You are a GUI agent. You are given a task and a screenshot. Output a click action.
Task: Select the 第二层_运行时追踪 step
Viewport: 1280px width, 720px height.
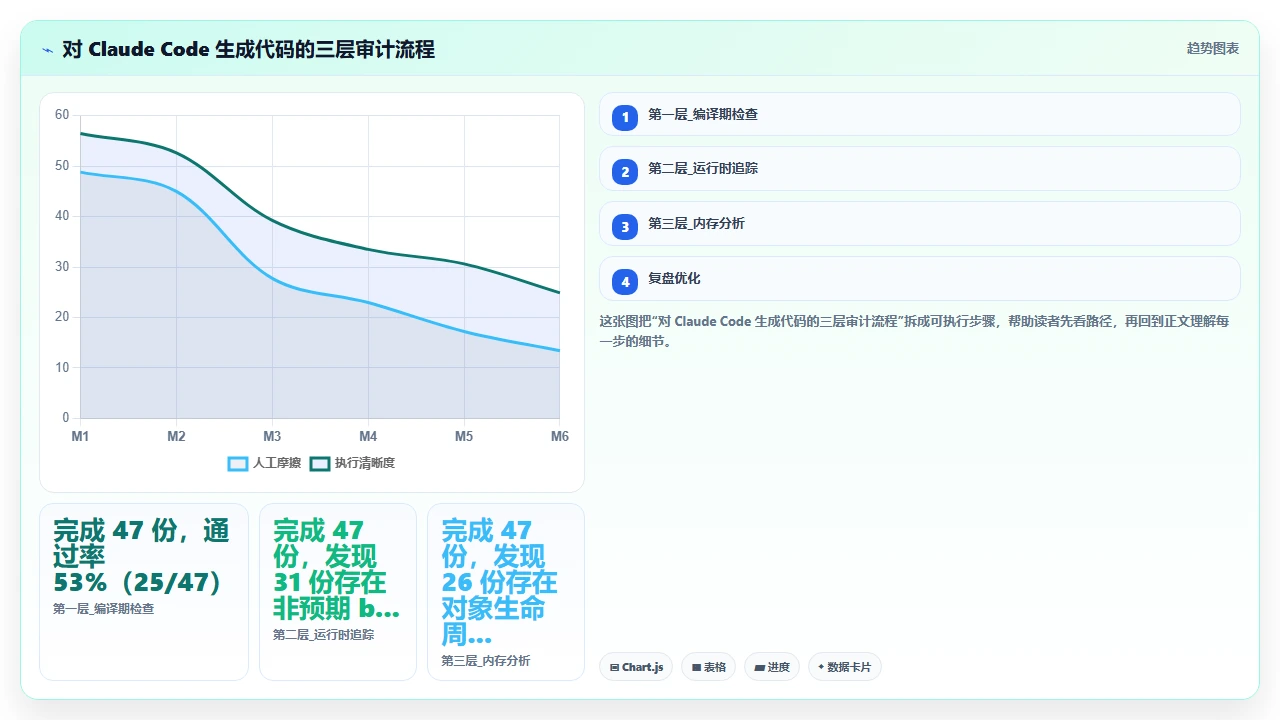pyautogui.click(x=919, y=169)
